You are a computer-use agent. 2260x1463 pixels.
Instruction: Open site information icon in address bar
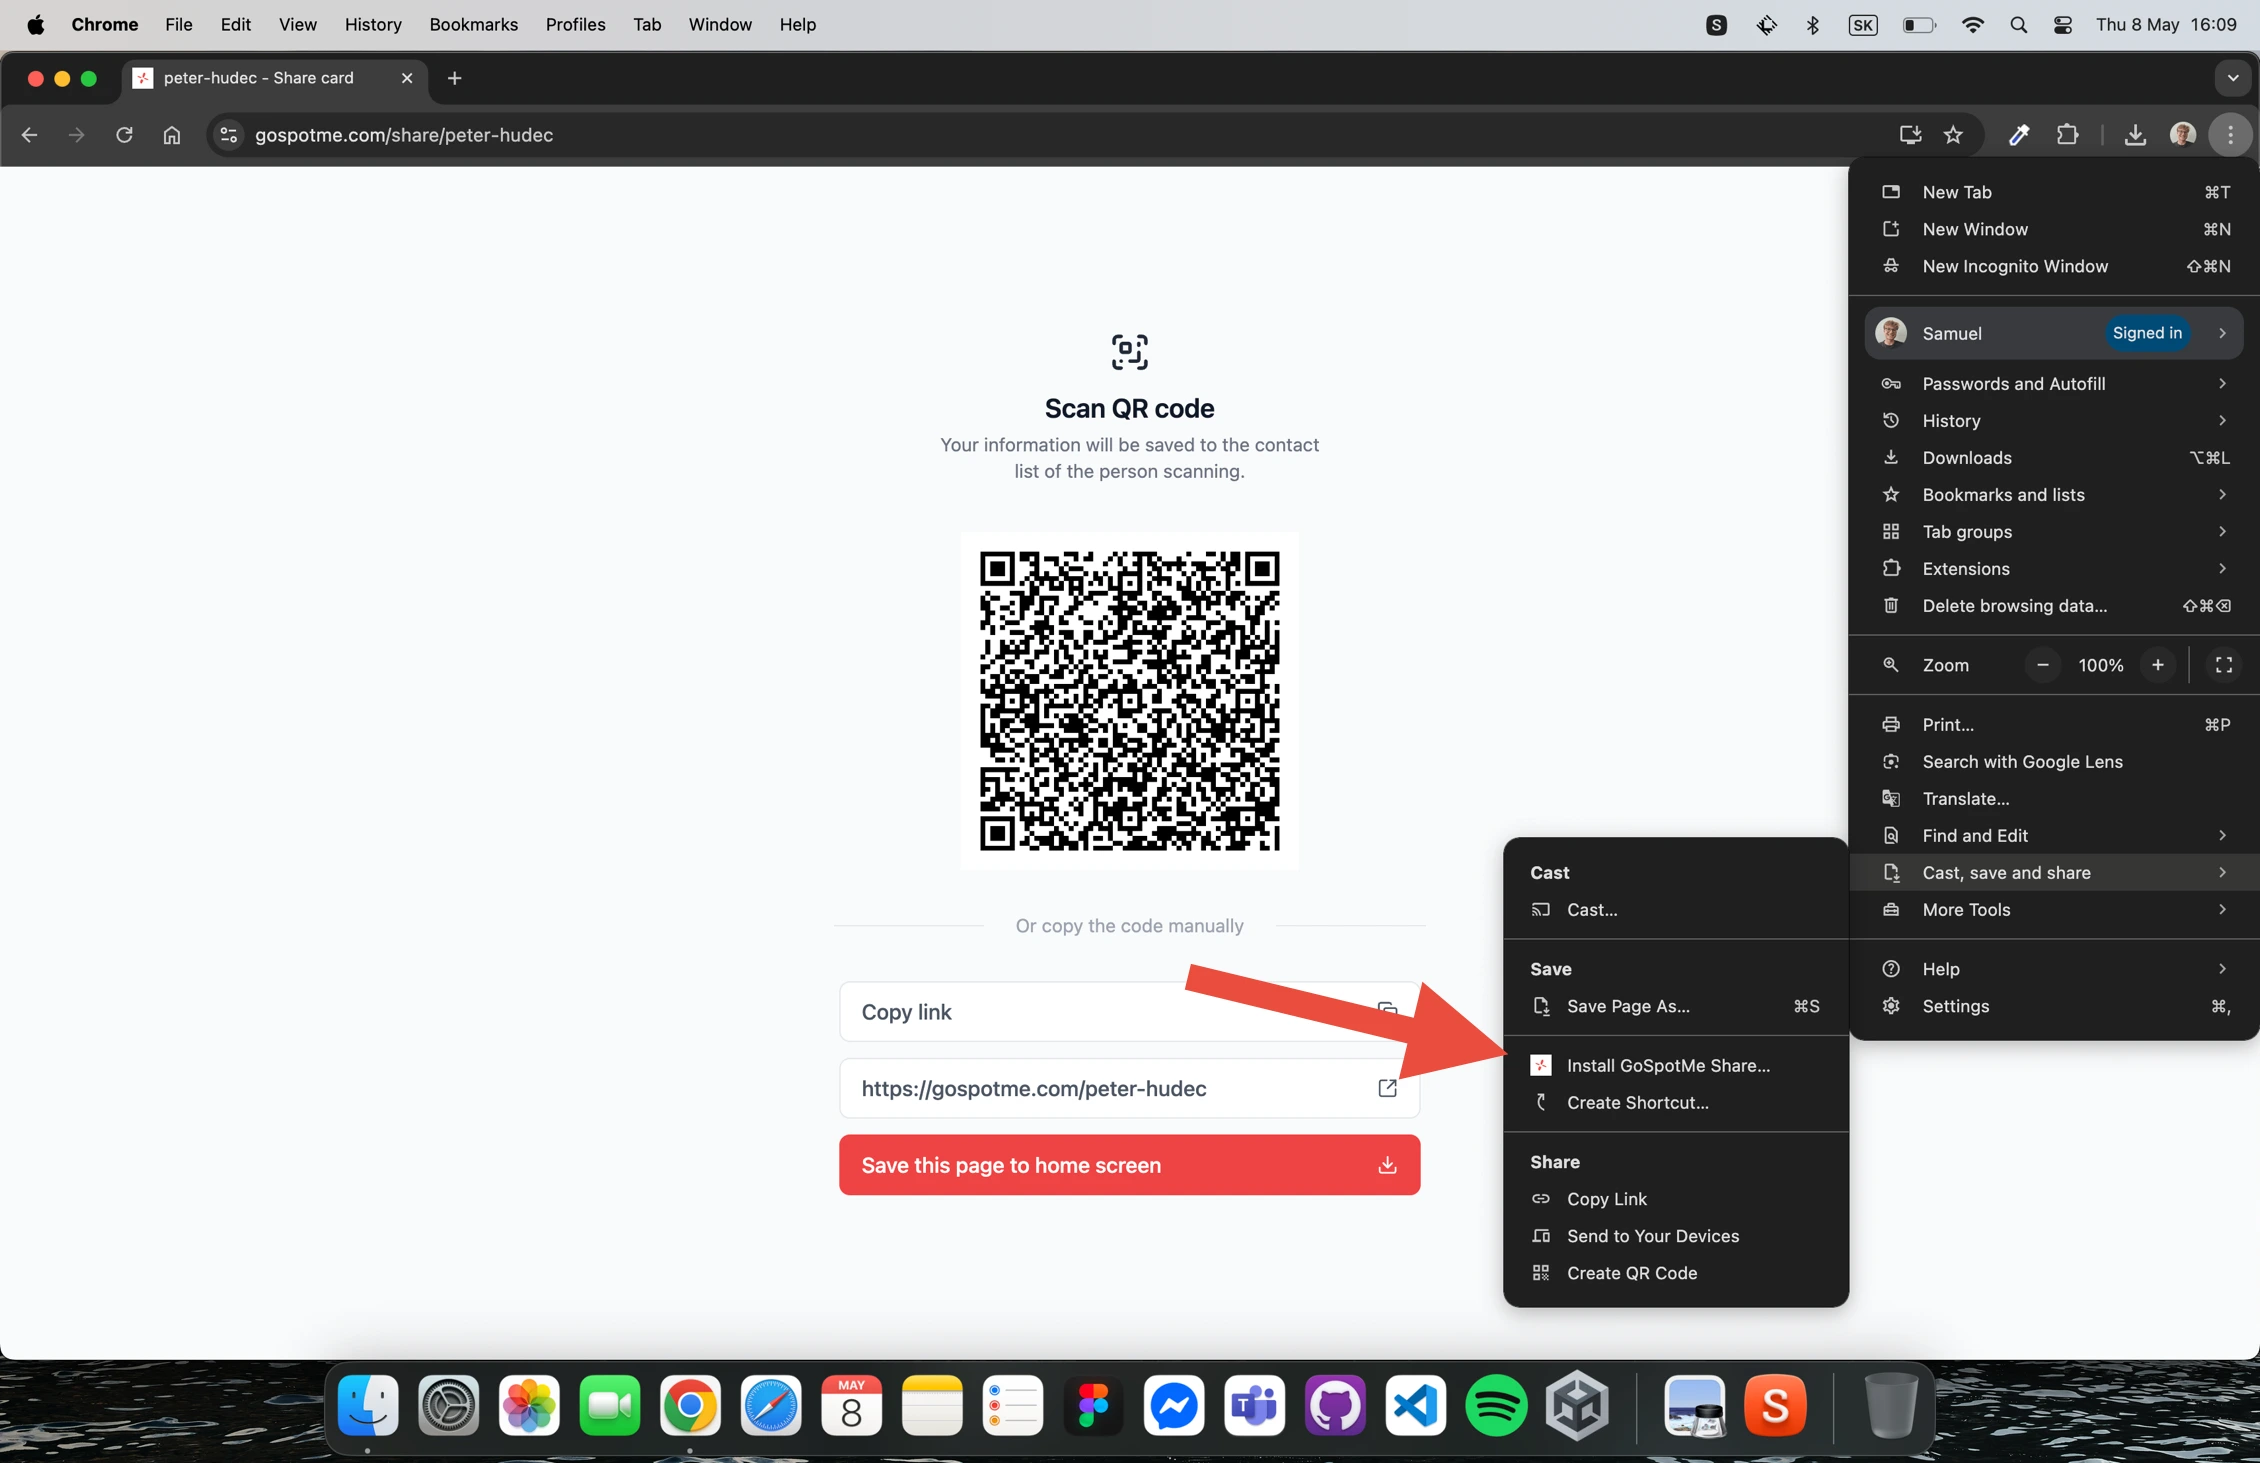point(228,135)
